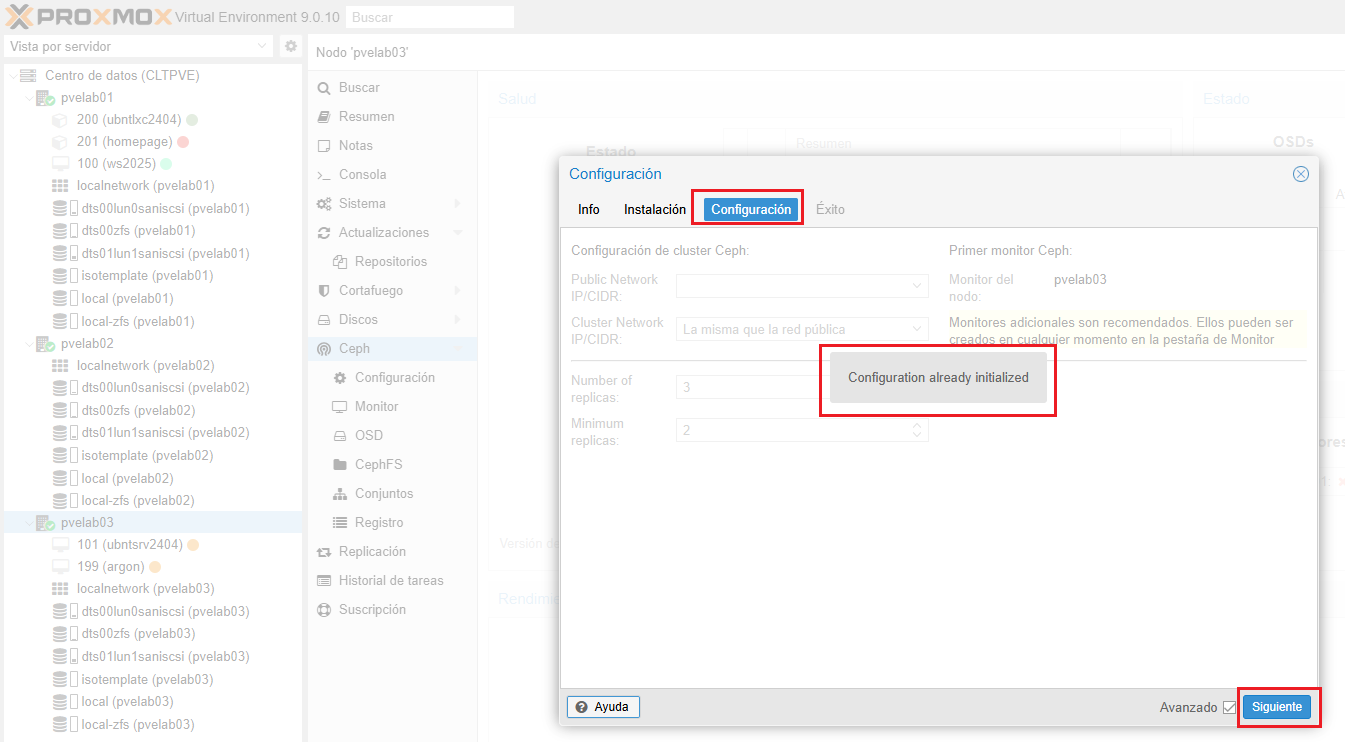Select storage local-zfs (pvelab03)

tap(138, 724)
